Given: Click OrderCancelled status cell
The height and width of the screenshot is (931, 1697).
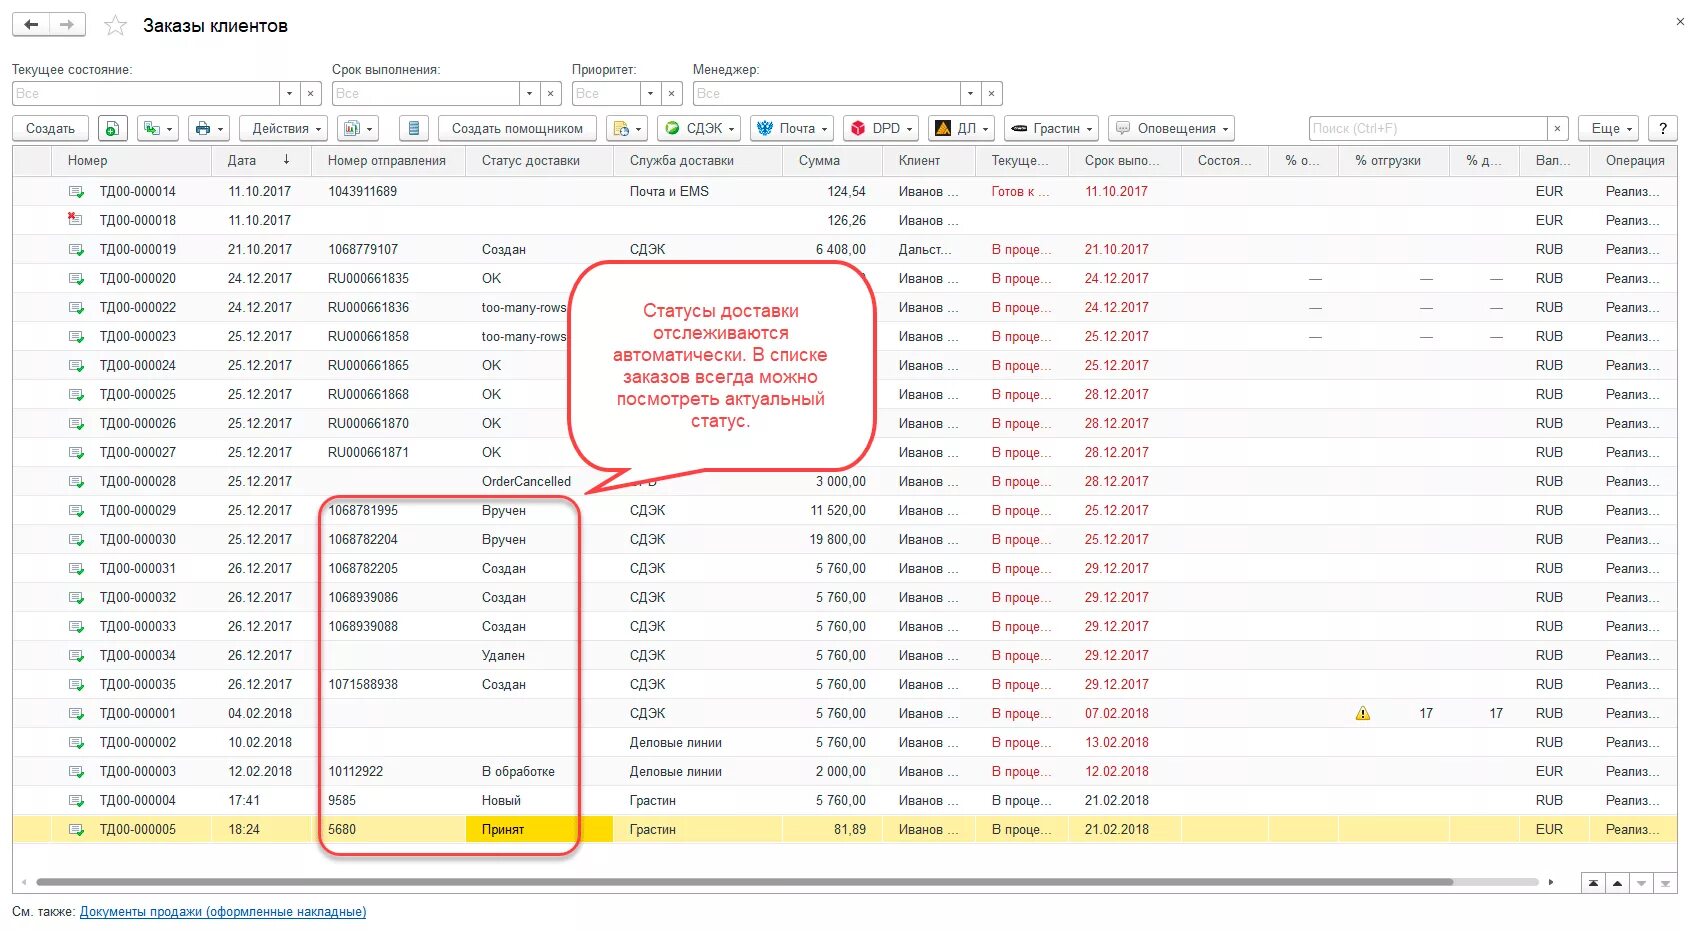Looking at the screenshot, I should tap(526, 481).
